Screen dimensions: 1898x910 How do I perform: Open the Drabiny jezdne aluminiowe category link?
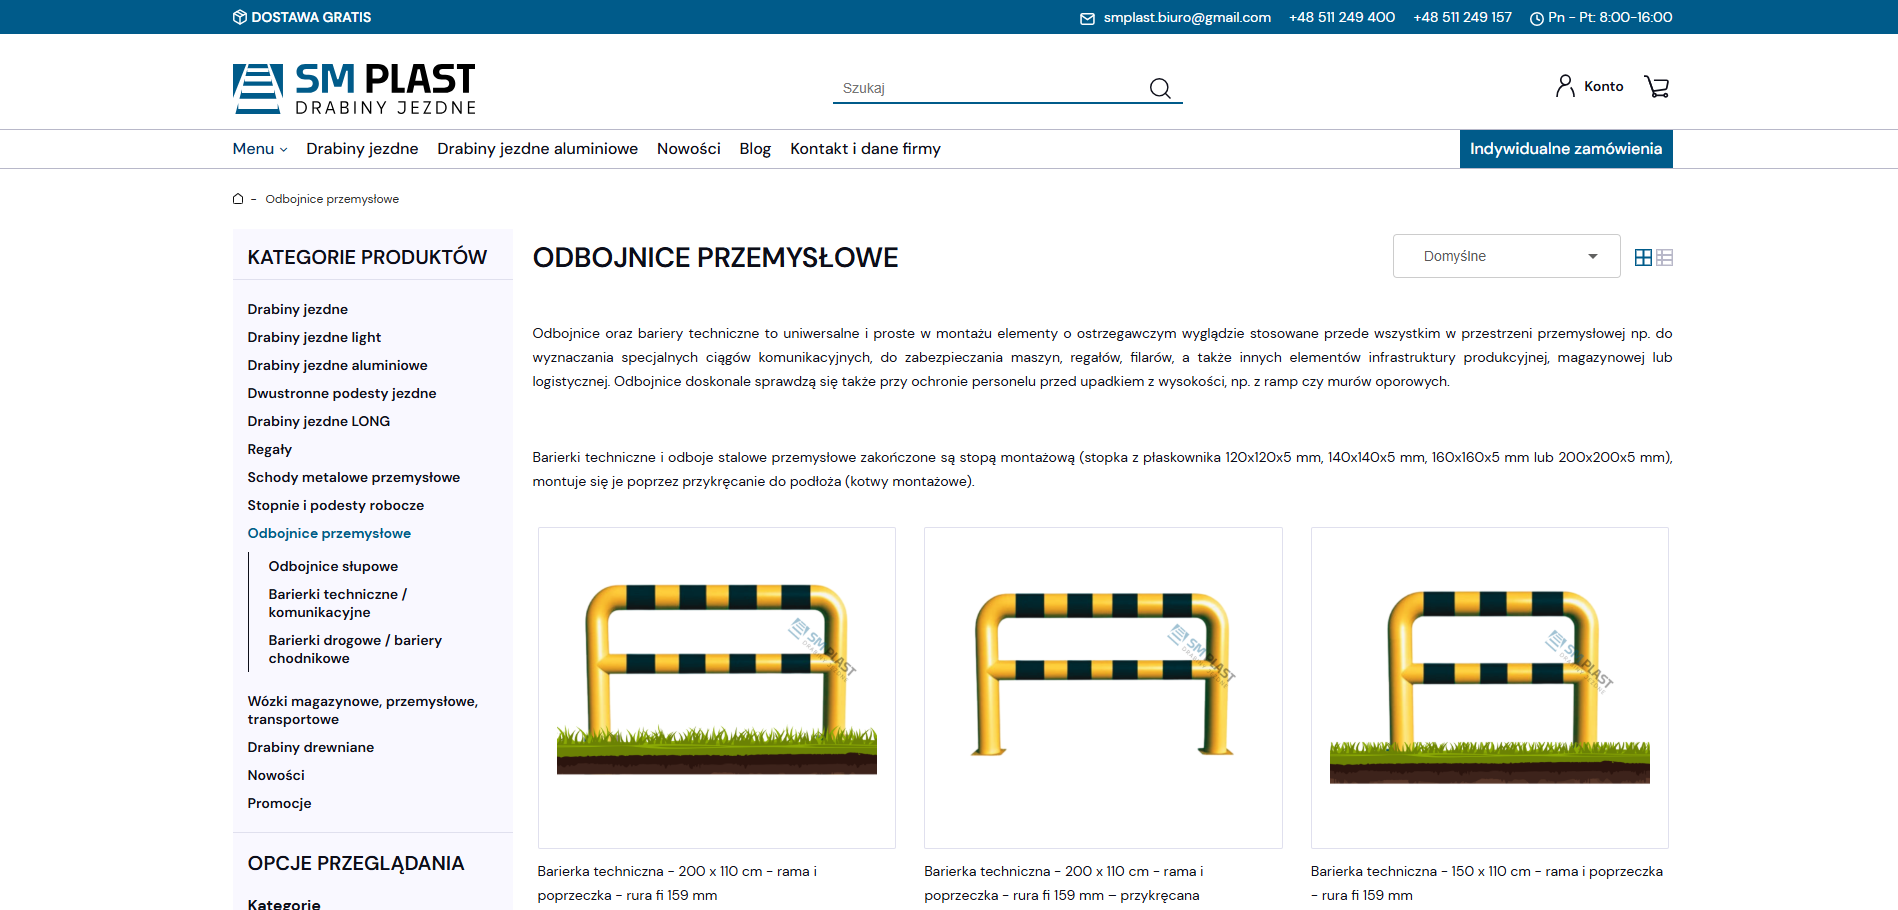point(337,365)
